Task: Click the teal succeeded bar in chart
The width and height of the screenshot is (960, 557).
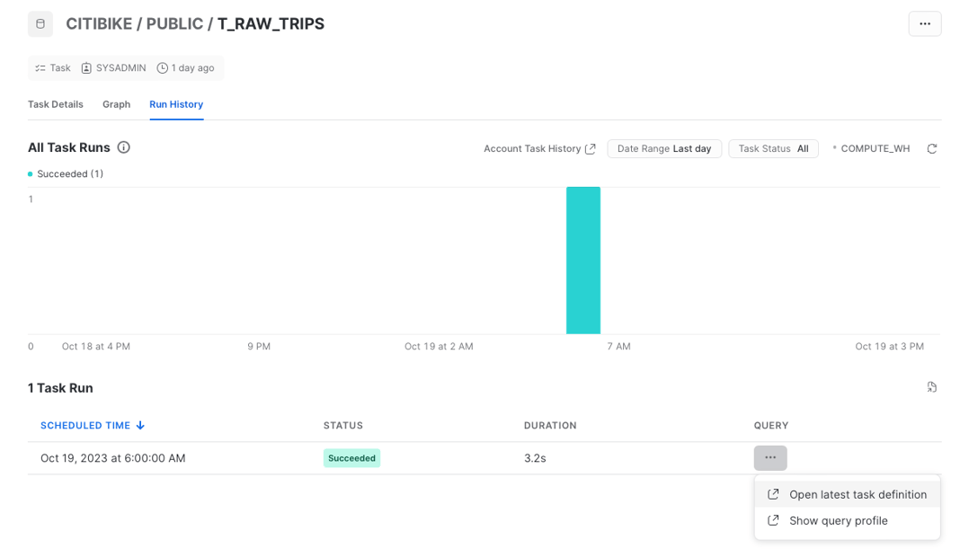Action: pyautogui.click(x=583, y=260)
